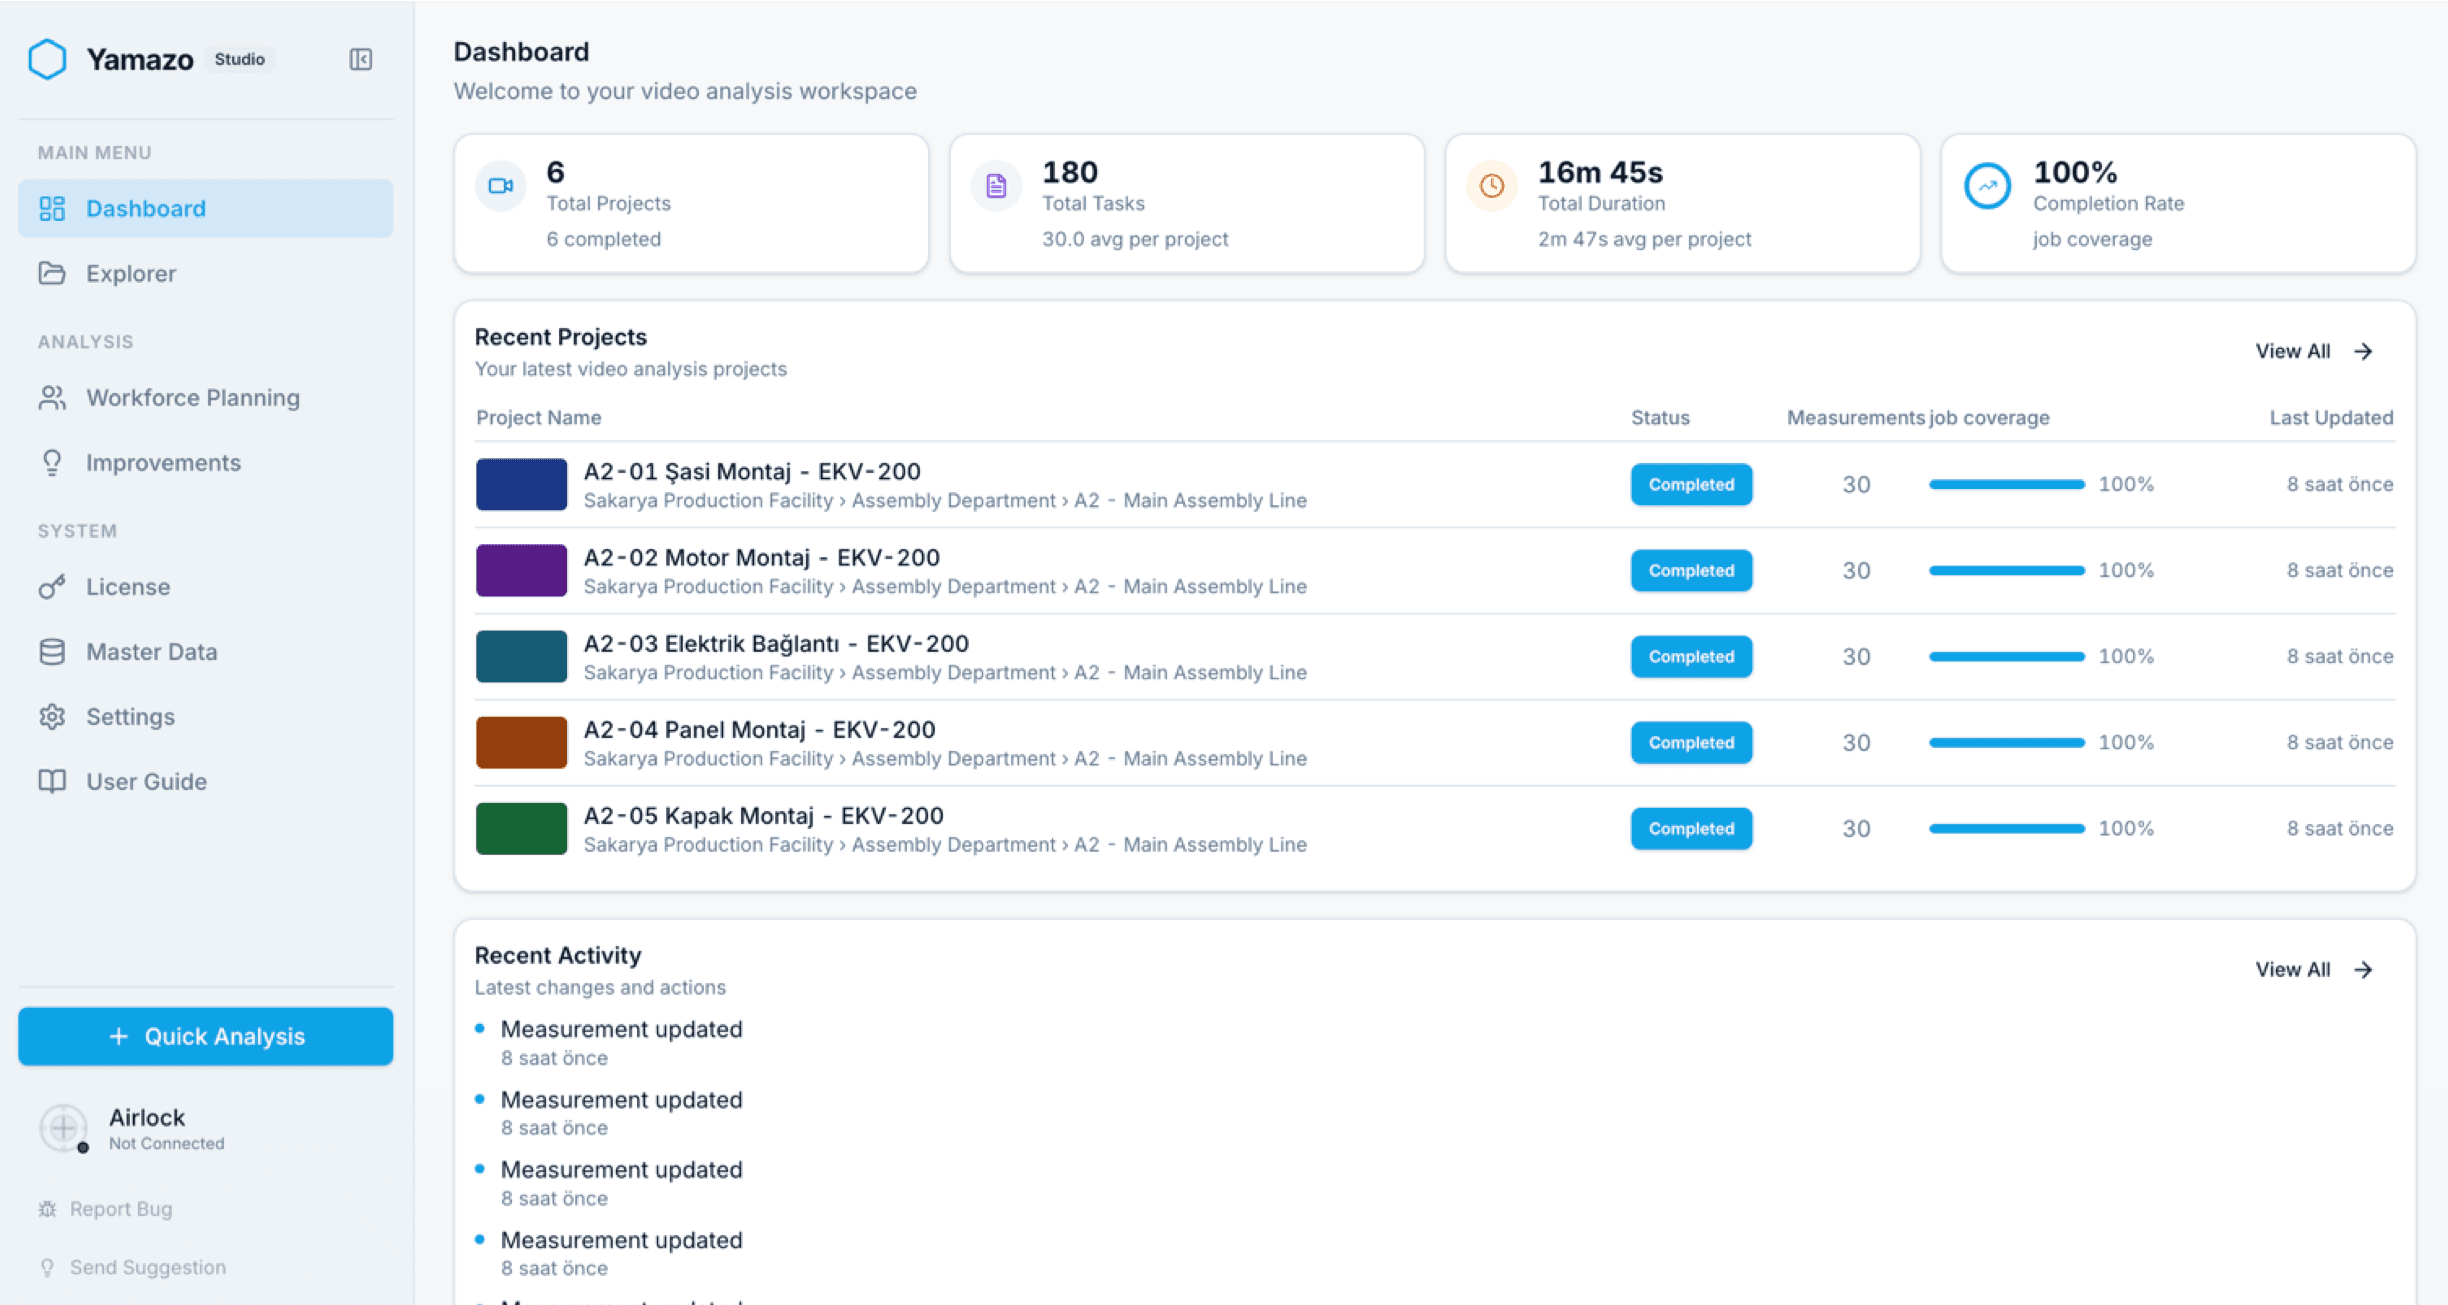Click the A2-05 Kapak Montaj coverage progress bar
This screenshot has width=2448, height=1305.
(x=2007, y=828)
